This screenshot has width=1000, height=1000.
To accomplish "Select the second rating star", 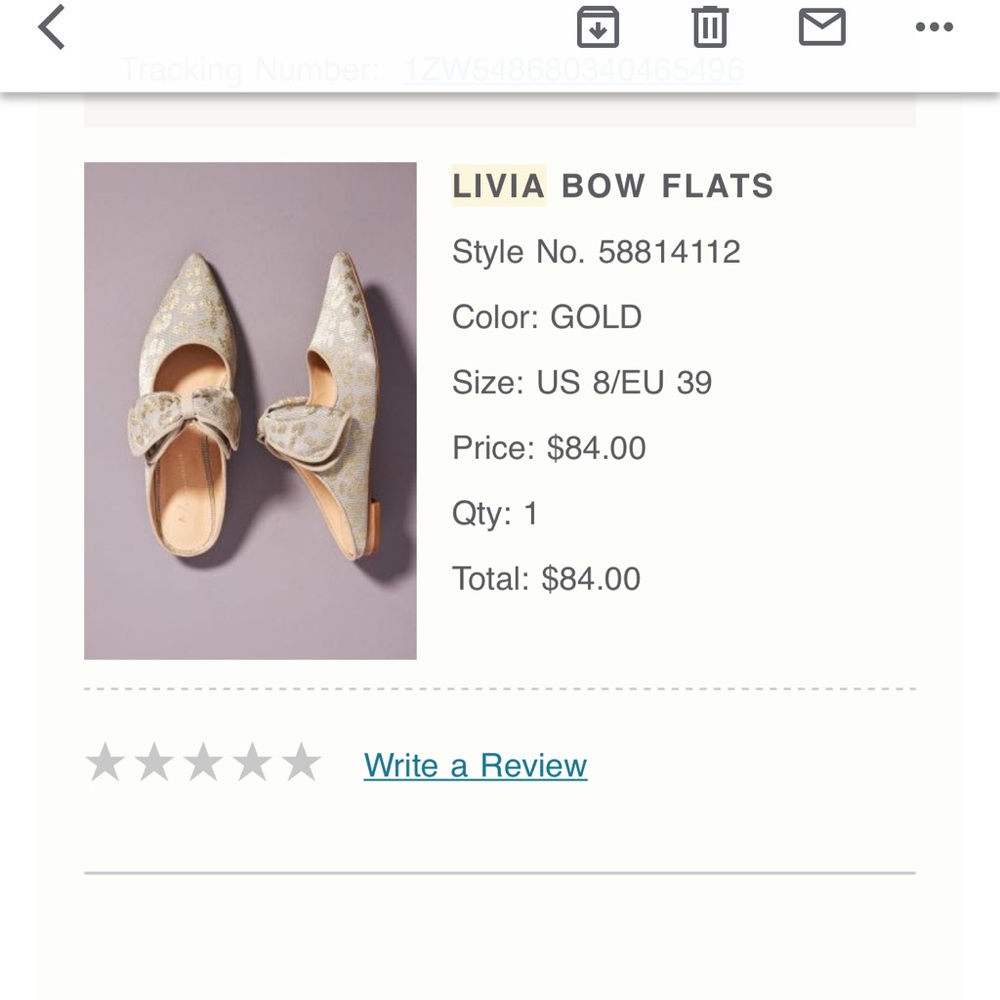I will click(153, 764).
